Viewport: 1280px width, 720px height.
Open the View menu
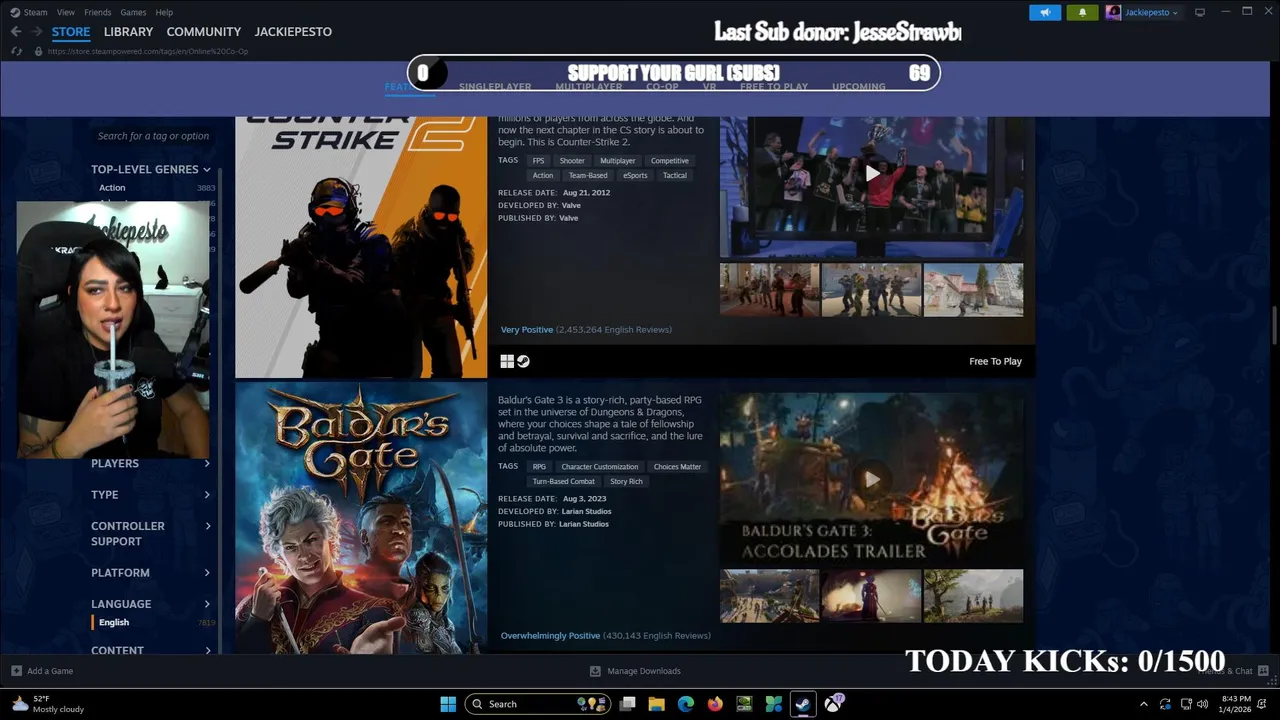[66, 12]
